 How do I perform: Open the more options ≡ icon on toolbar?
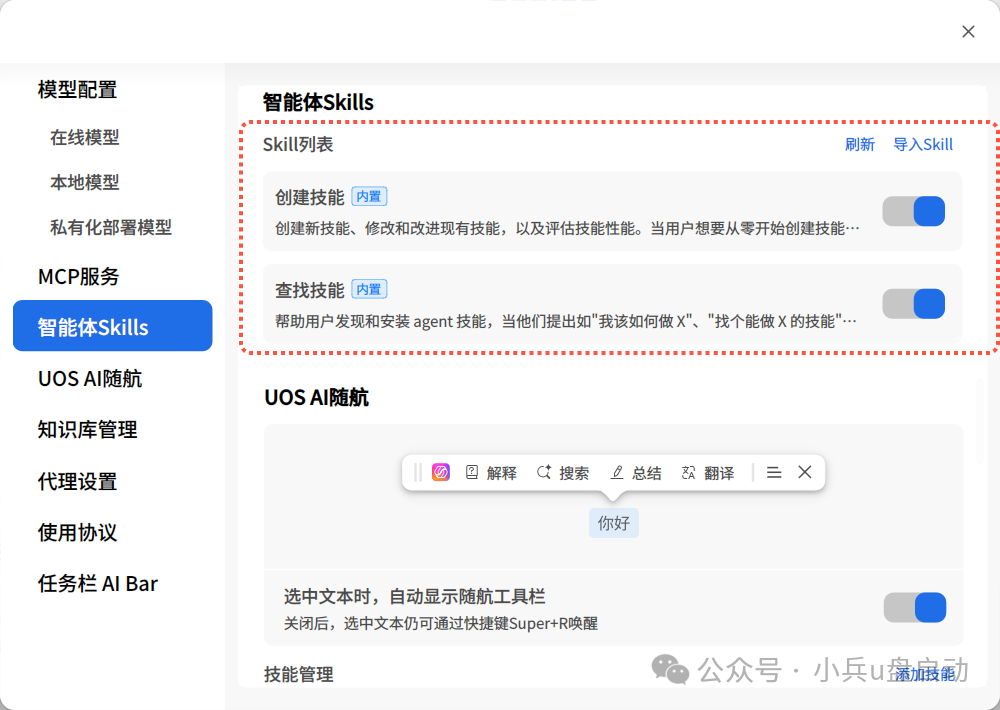(x=773, y=472)
